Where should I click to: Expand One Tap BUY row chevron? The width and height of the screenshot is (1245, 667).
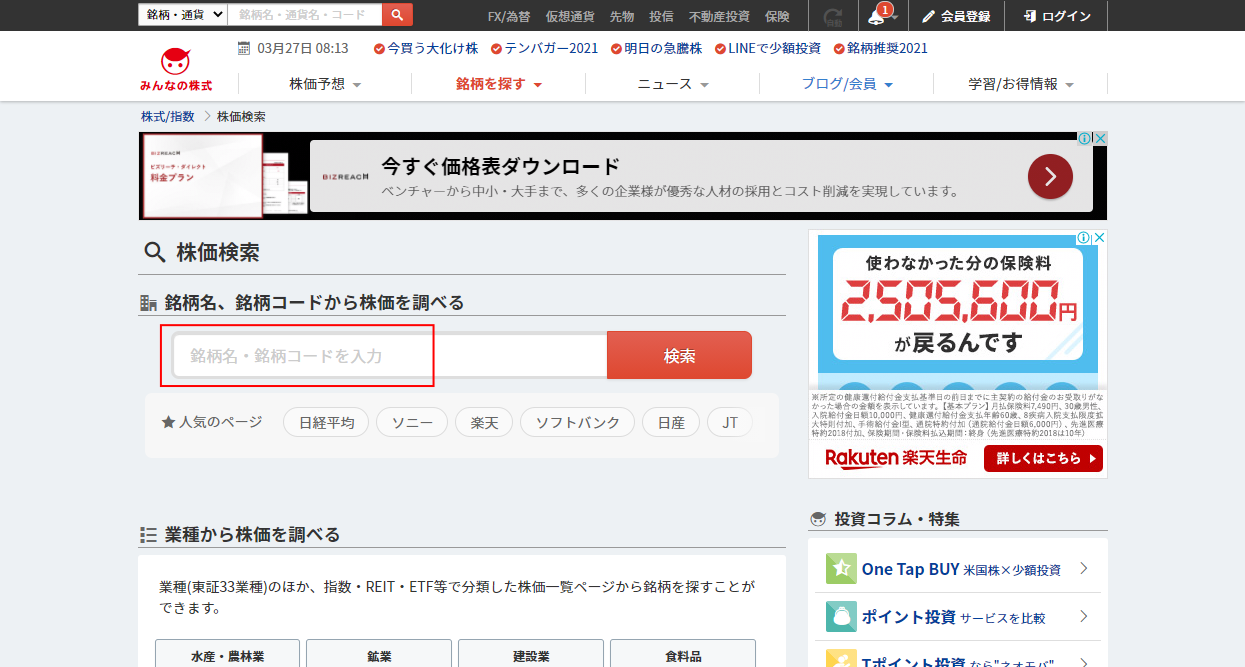click(1084, 569)
